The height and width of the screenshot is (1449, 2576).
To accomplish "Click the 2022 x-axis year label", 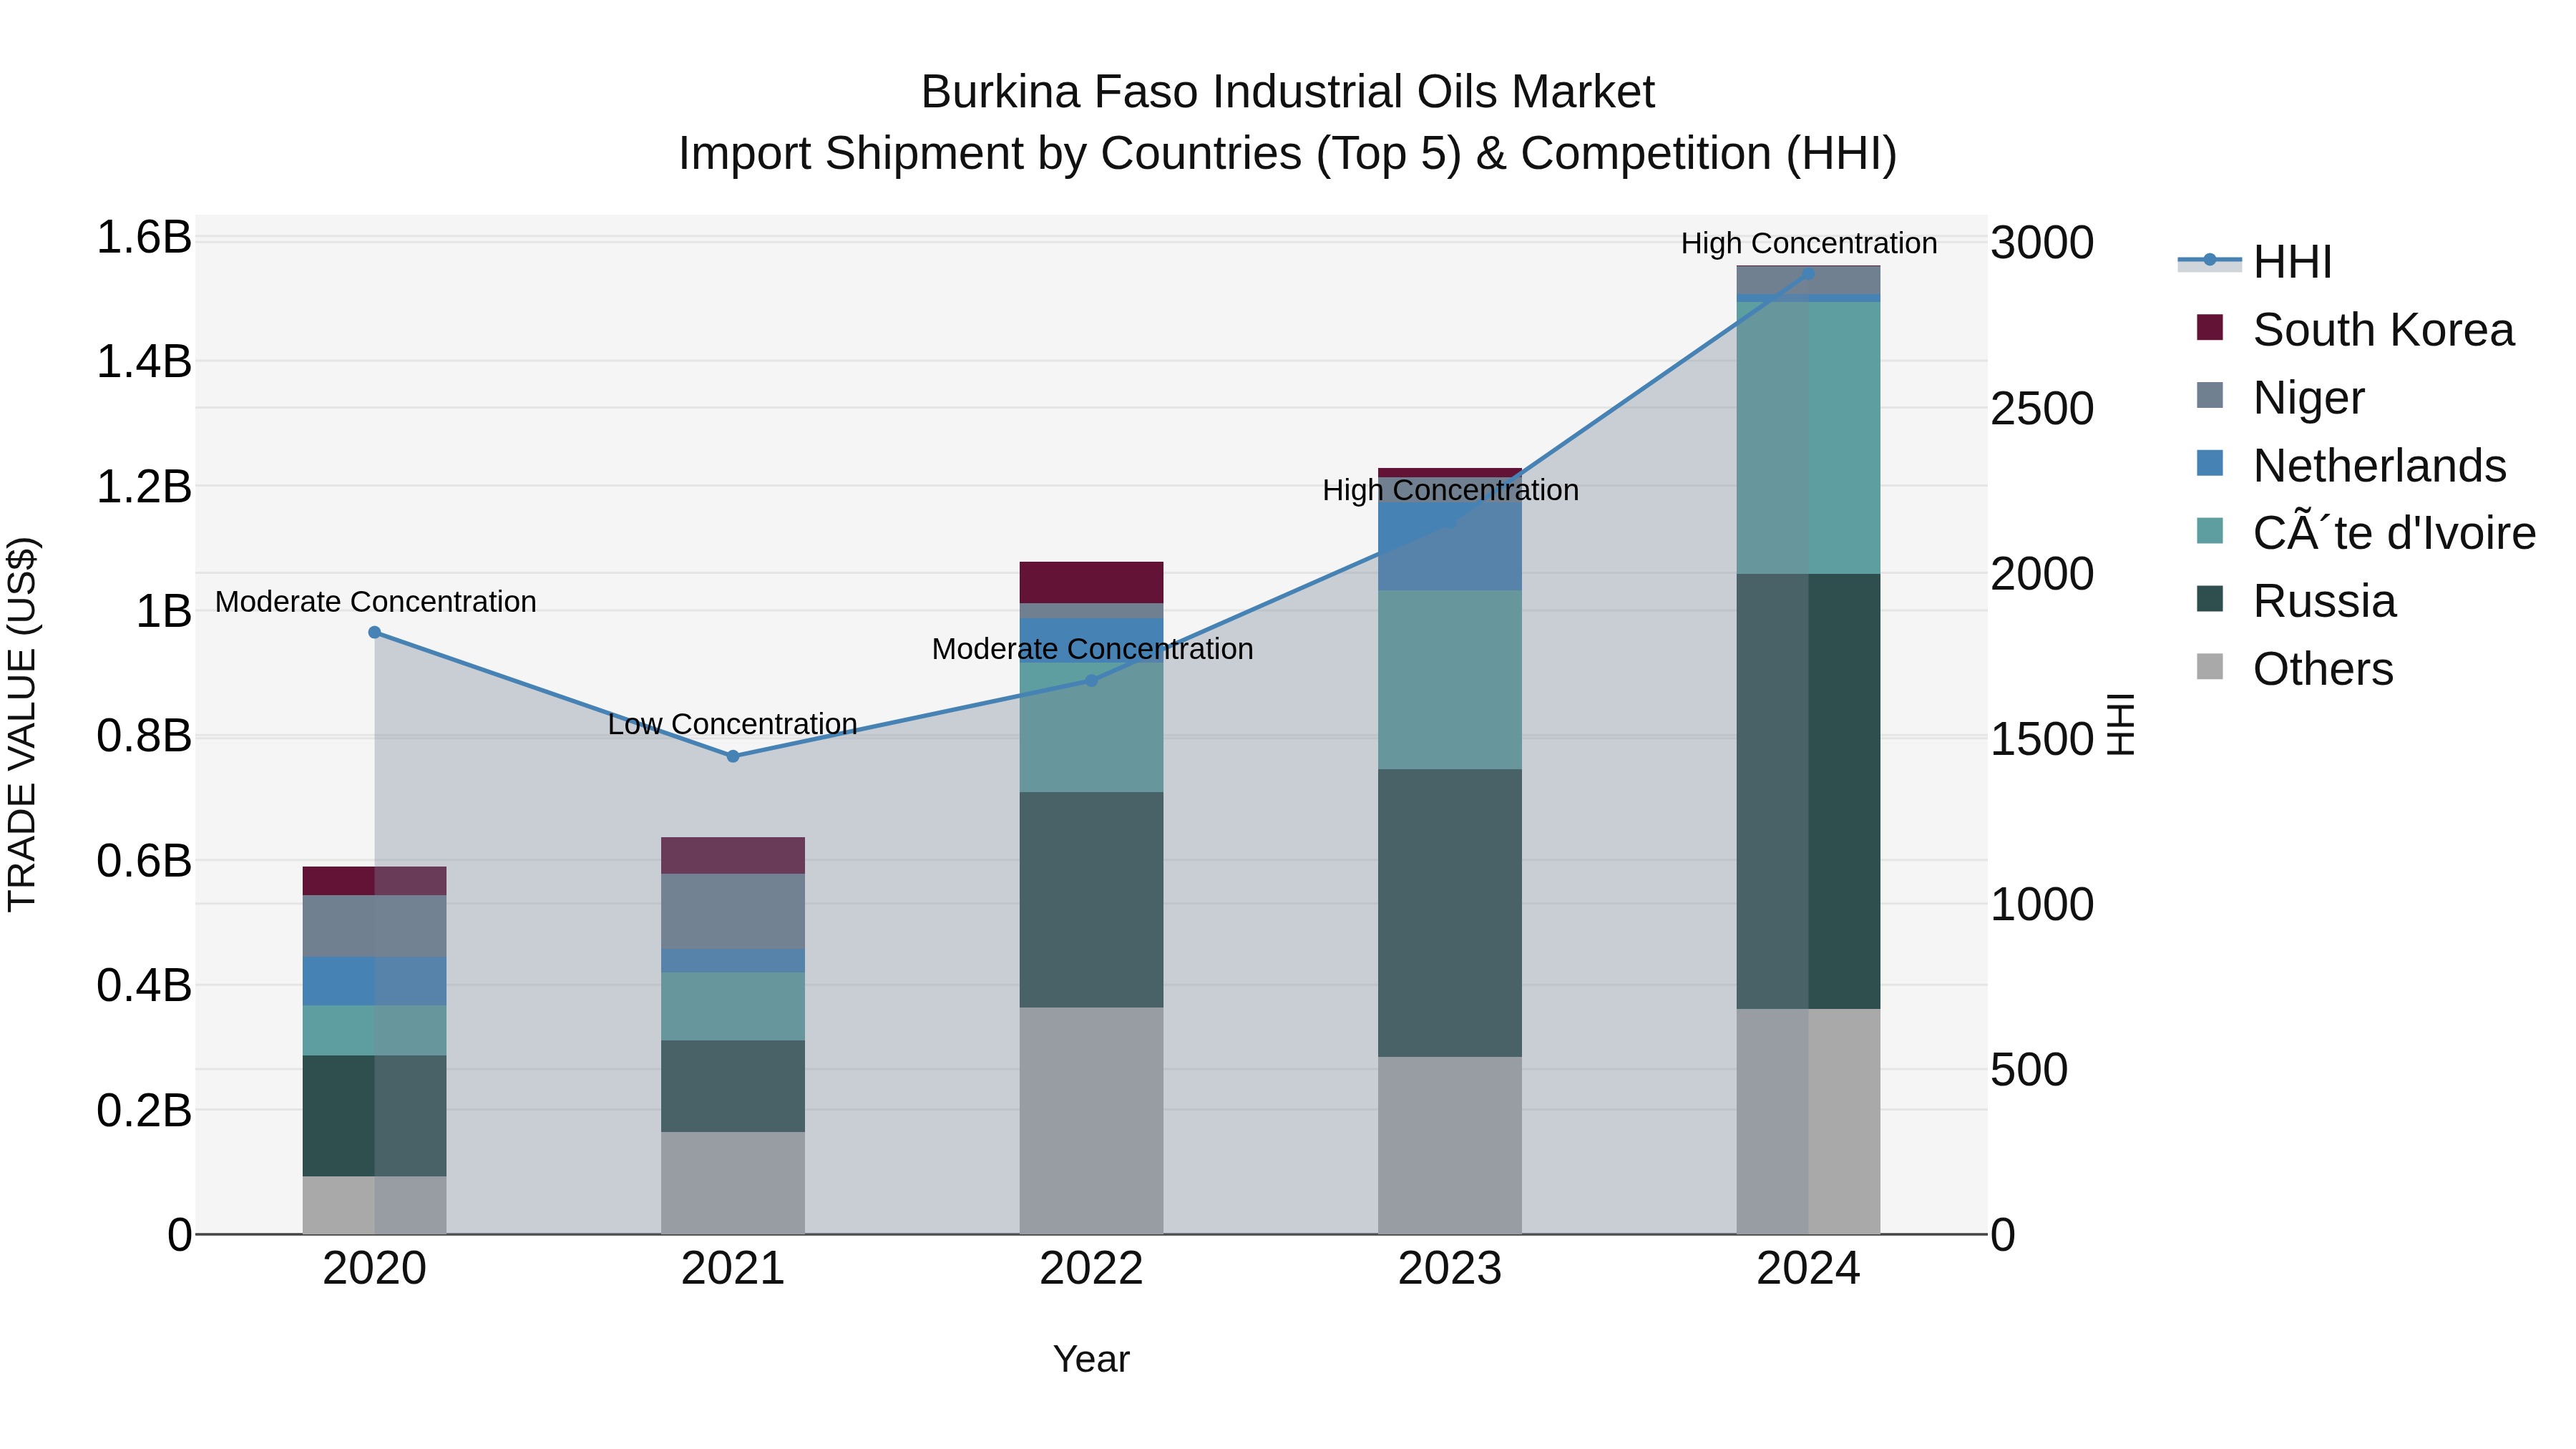I will coord(1091,1269).
